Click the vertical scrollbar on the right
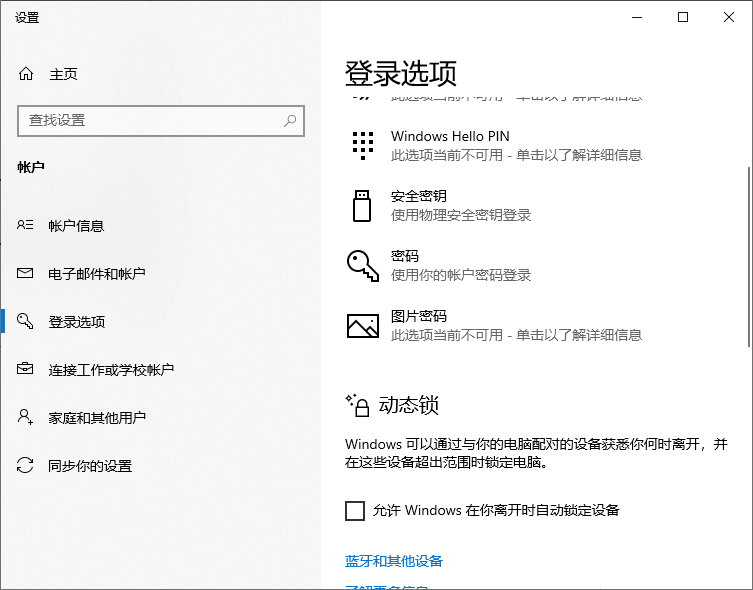 coord(747,257)
